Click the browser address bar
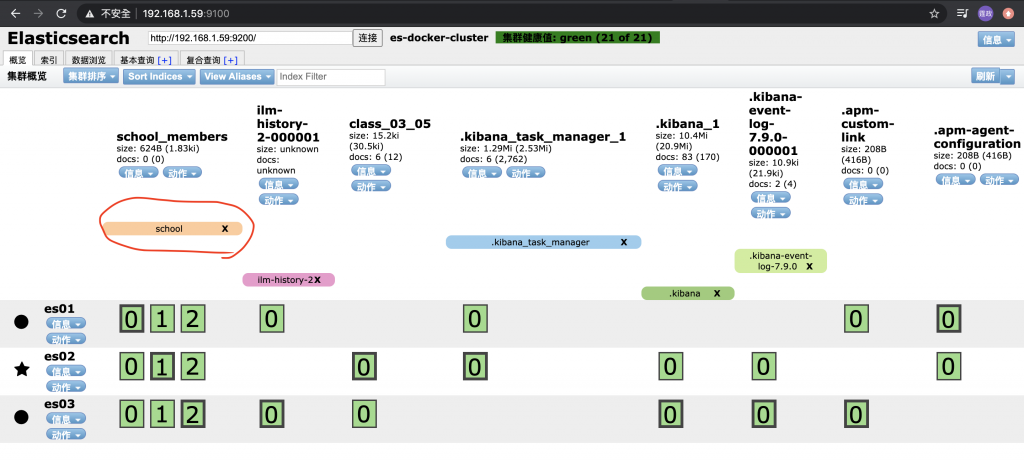 (x=509, y=13)
